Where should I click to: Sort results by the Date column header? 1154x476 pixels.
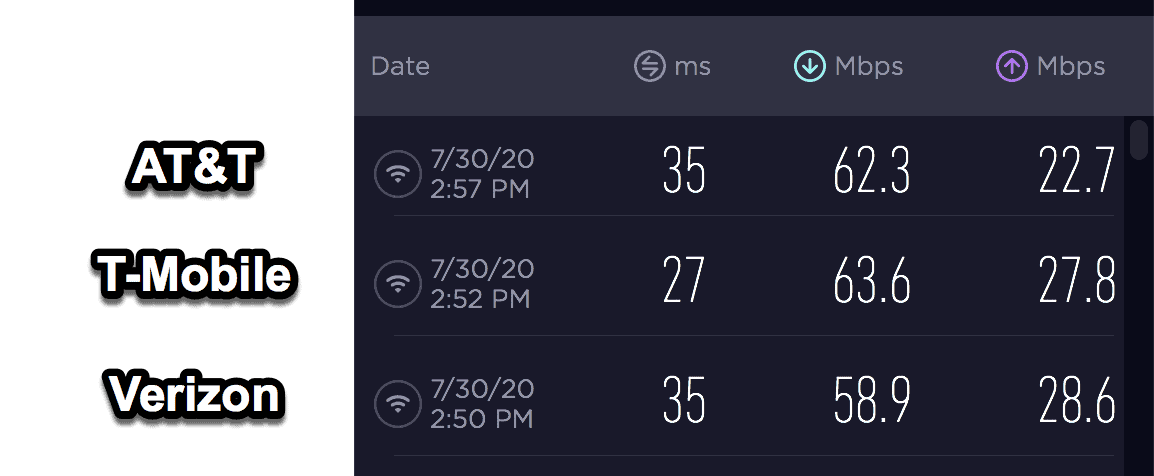(400, 66)
